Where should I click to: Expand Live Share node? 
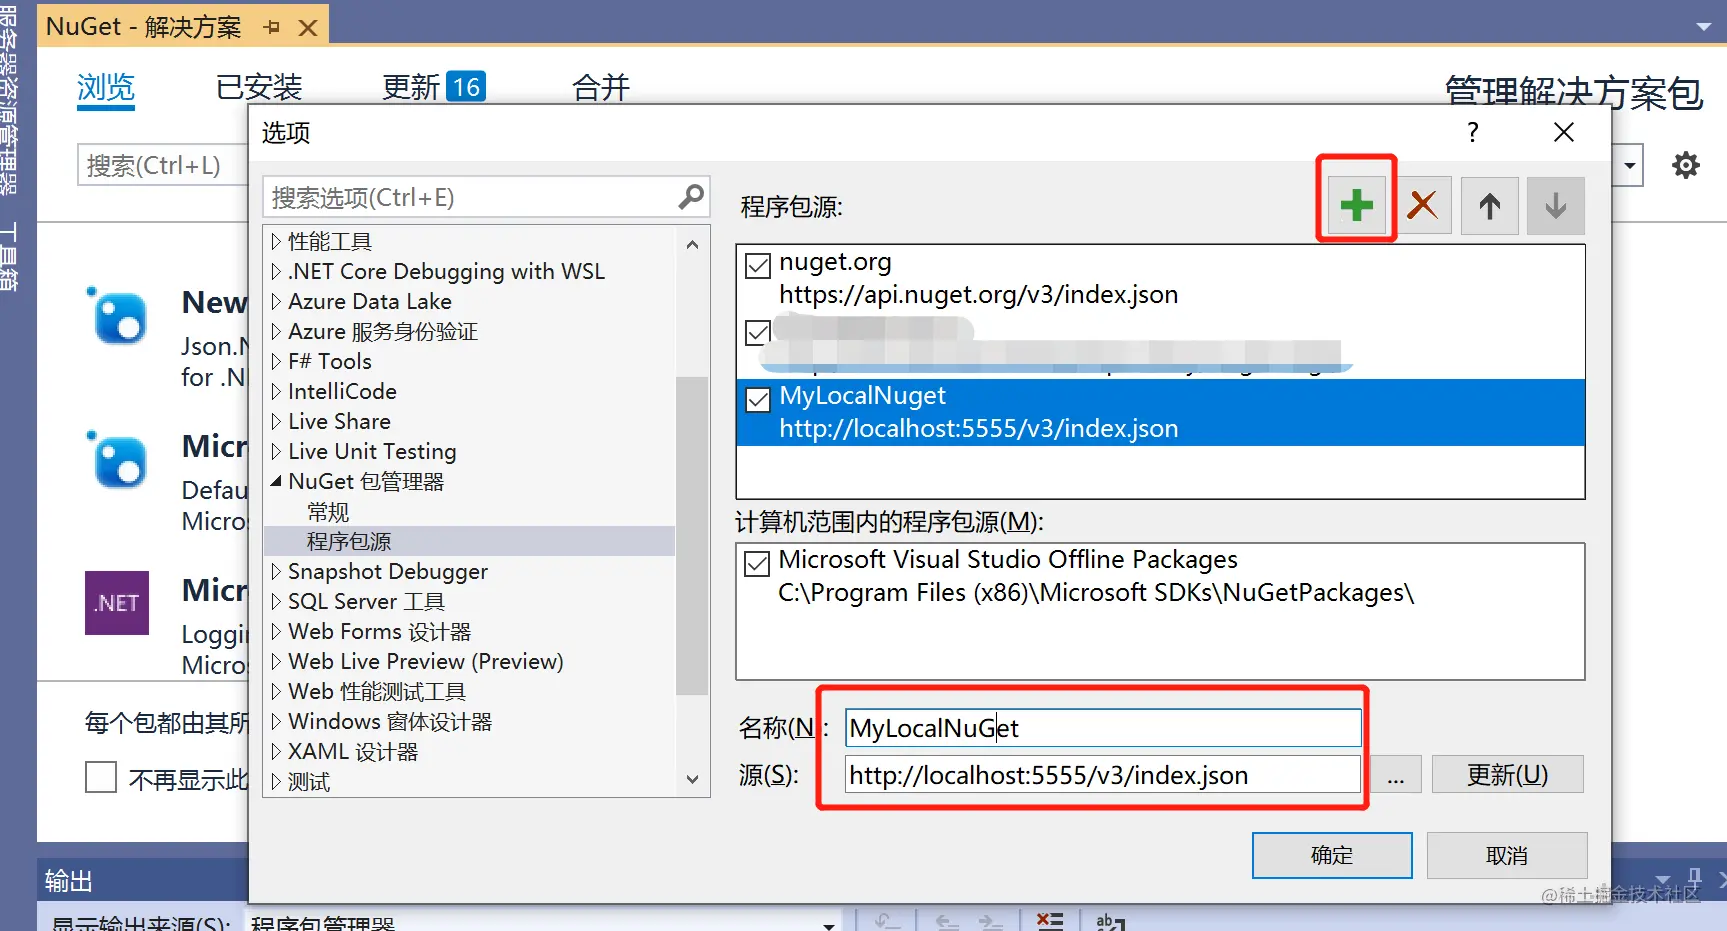click(x=276, y=421)
